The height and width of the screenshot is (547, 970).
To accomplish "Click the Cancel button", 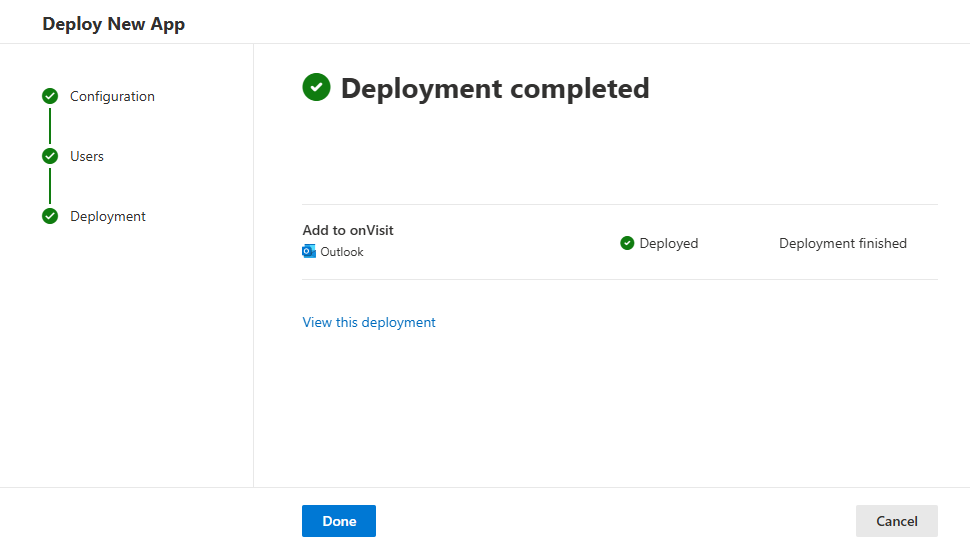I will click(897, 521).
